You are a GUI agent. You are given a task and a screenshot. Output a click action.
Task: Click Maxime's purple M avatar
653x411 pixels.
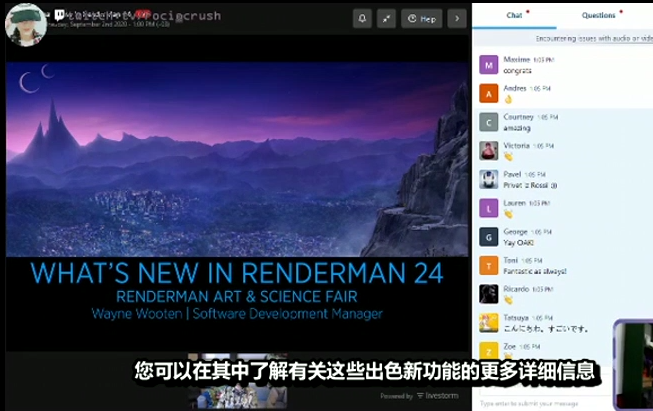tap(489, 65)
